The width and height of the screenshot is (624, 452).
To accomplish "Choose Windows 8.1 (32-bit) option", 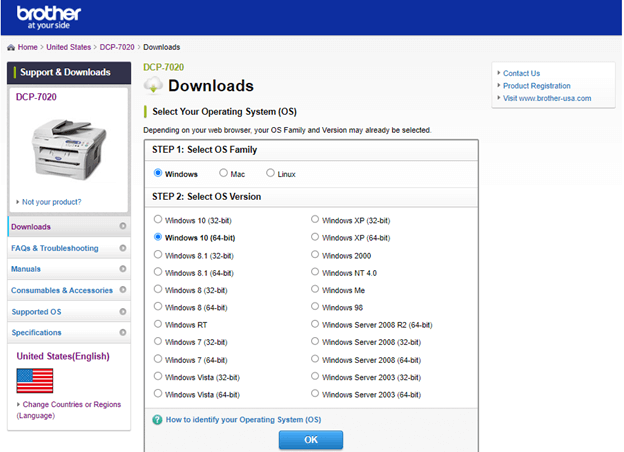I will point(158,254).
